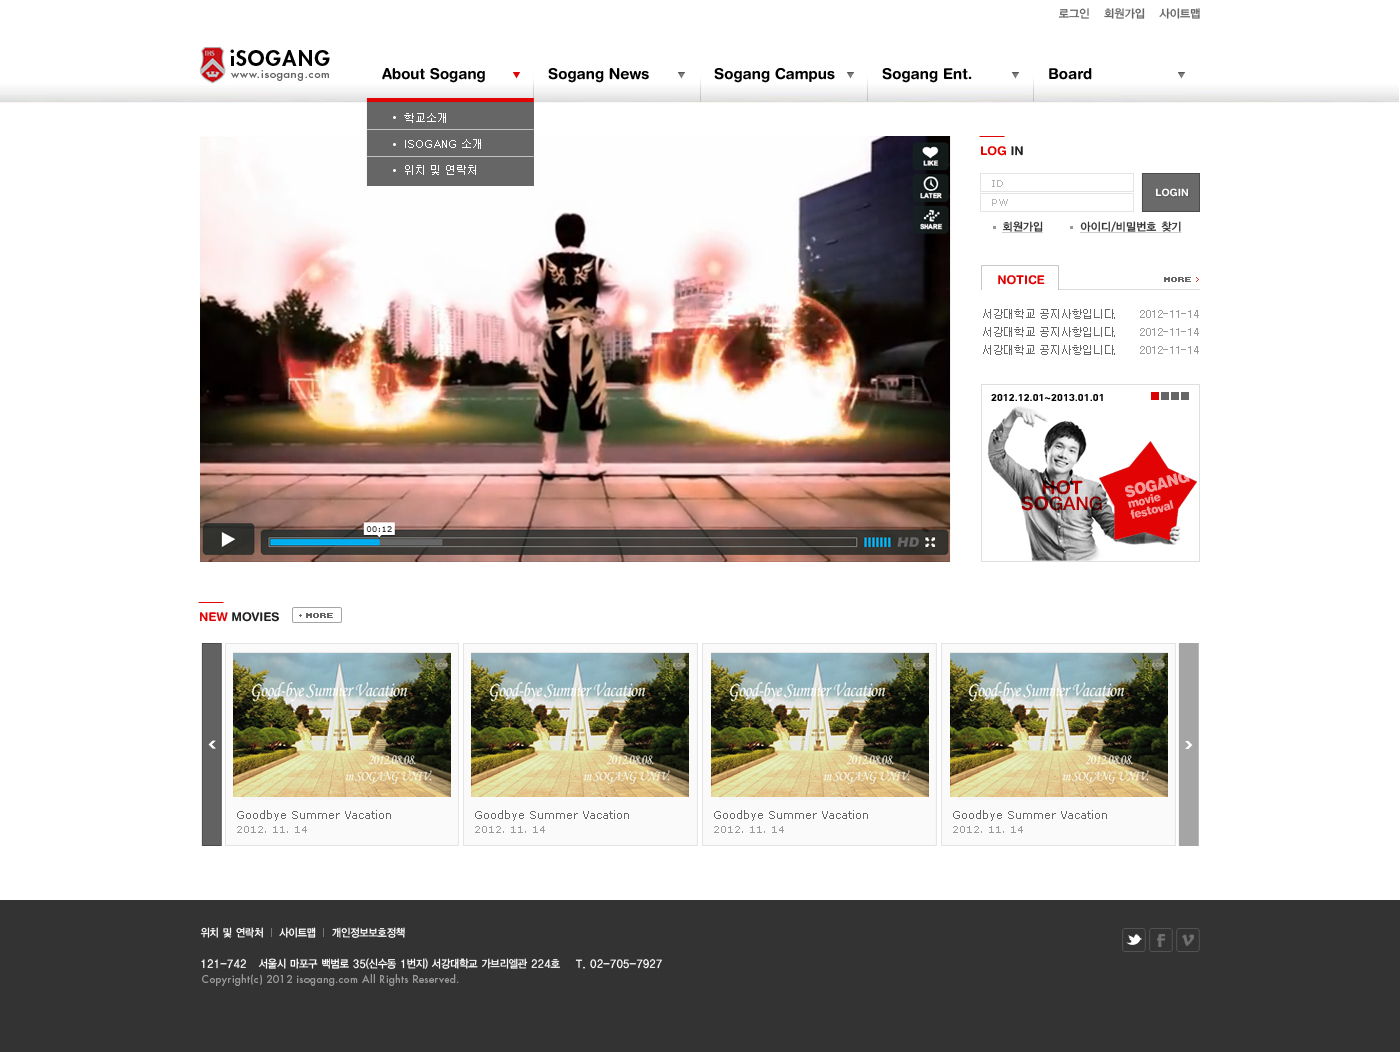Enter fullscreen with the expand icon

[x=930, y=542]
